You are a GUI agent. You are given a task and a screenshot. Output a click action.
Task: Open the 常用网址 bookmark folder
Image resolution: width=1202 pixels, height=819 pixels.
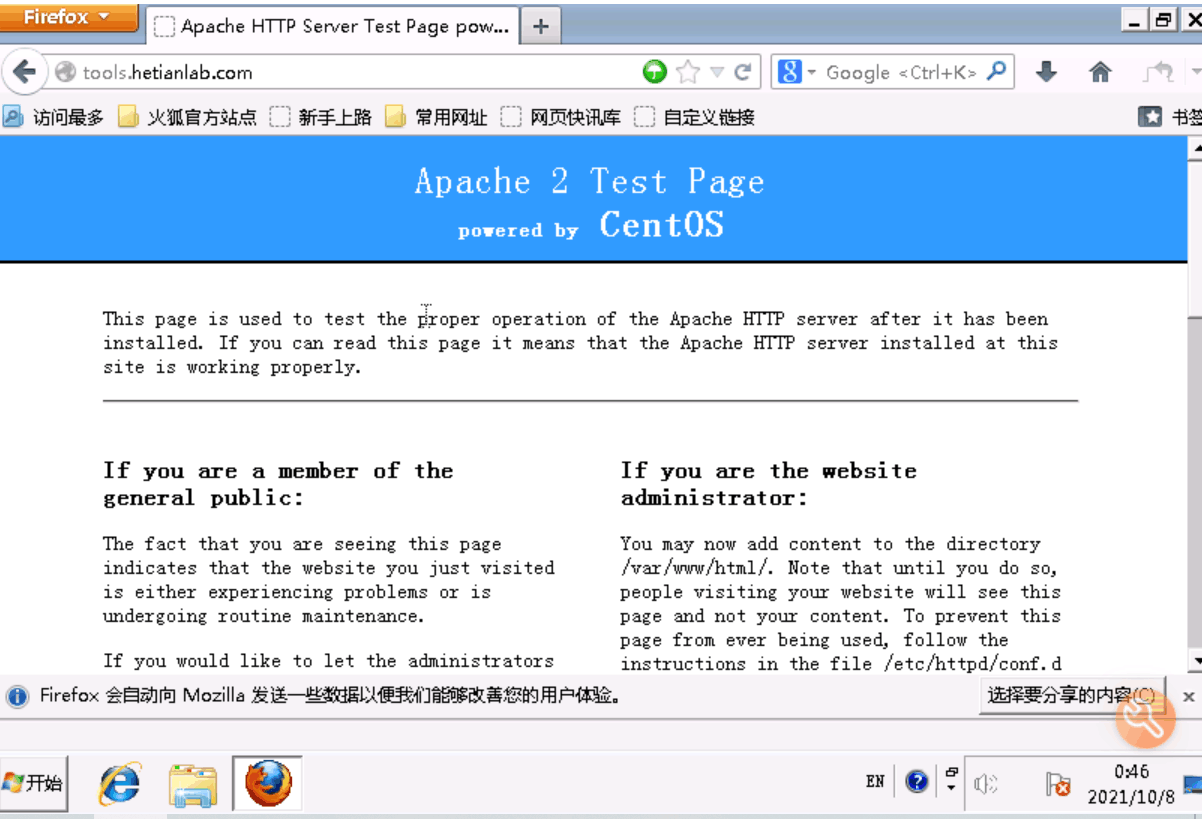click(437, 117)
